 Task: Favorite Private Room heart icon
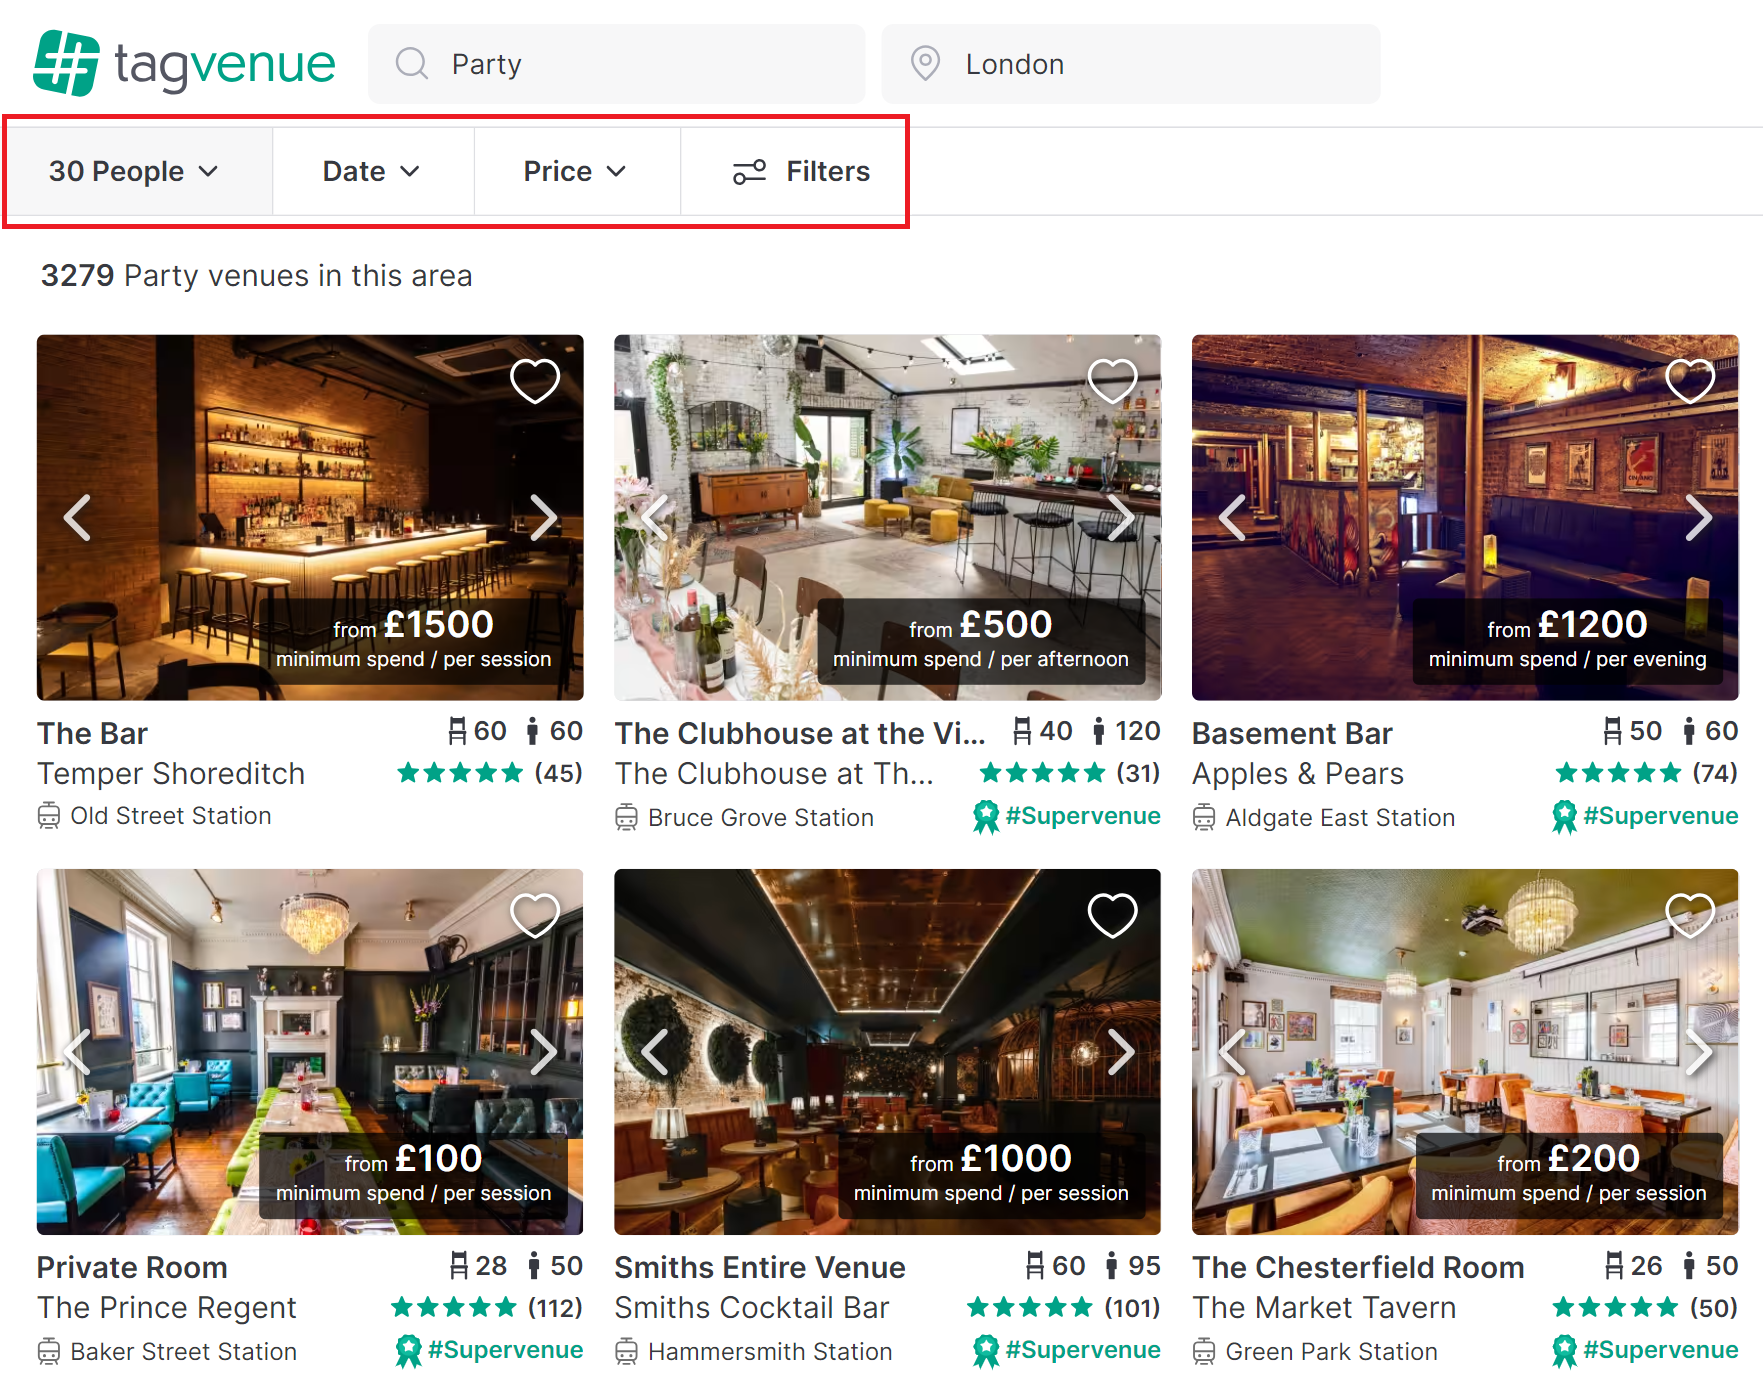(535, 915)
